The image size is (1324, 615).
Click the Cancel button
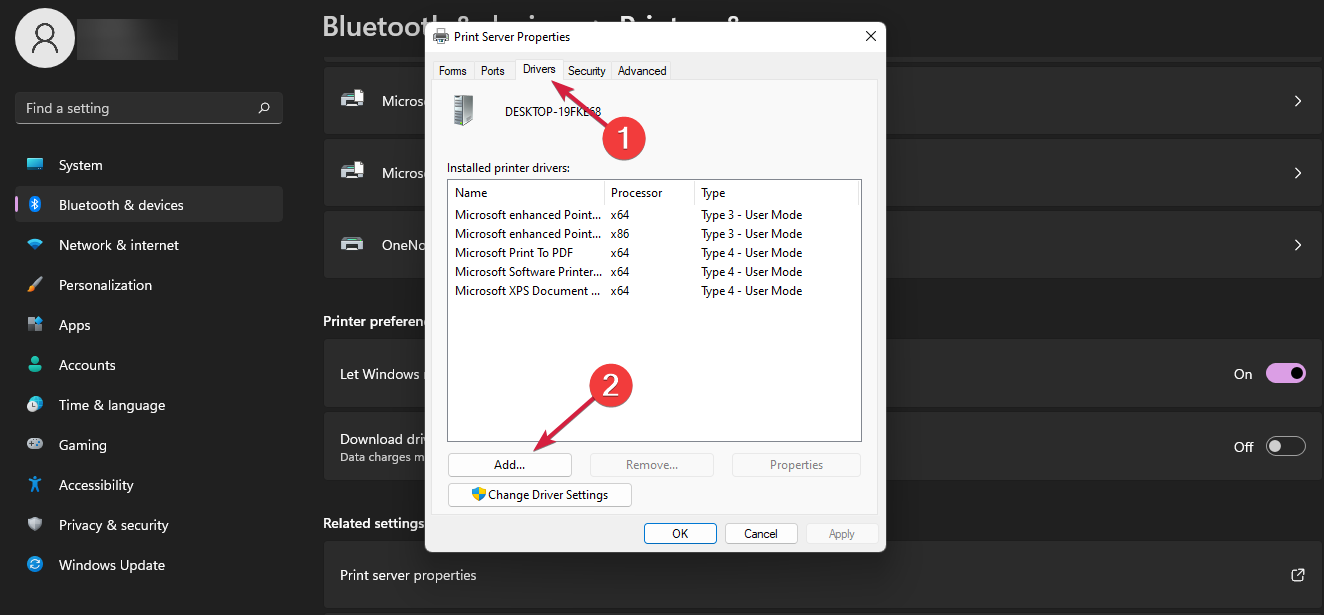(x=761, y=534)
